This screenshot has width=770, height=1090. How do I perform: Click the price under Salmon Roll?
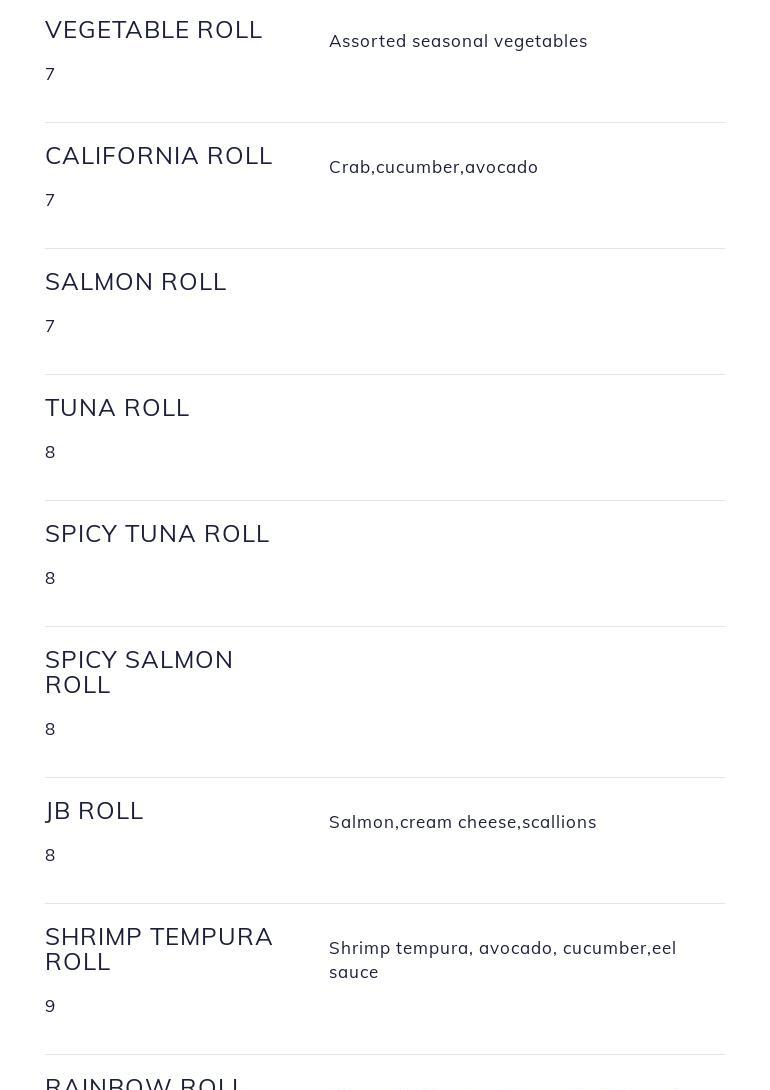pyautogui.click(x=50, y=326)
